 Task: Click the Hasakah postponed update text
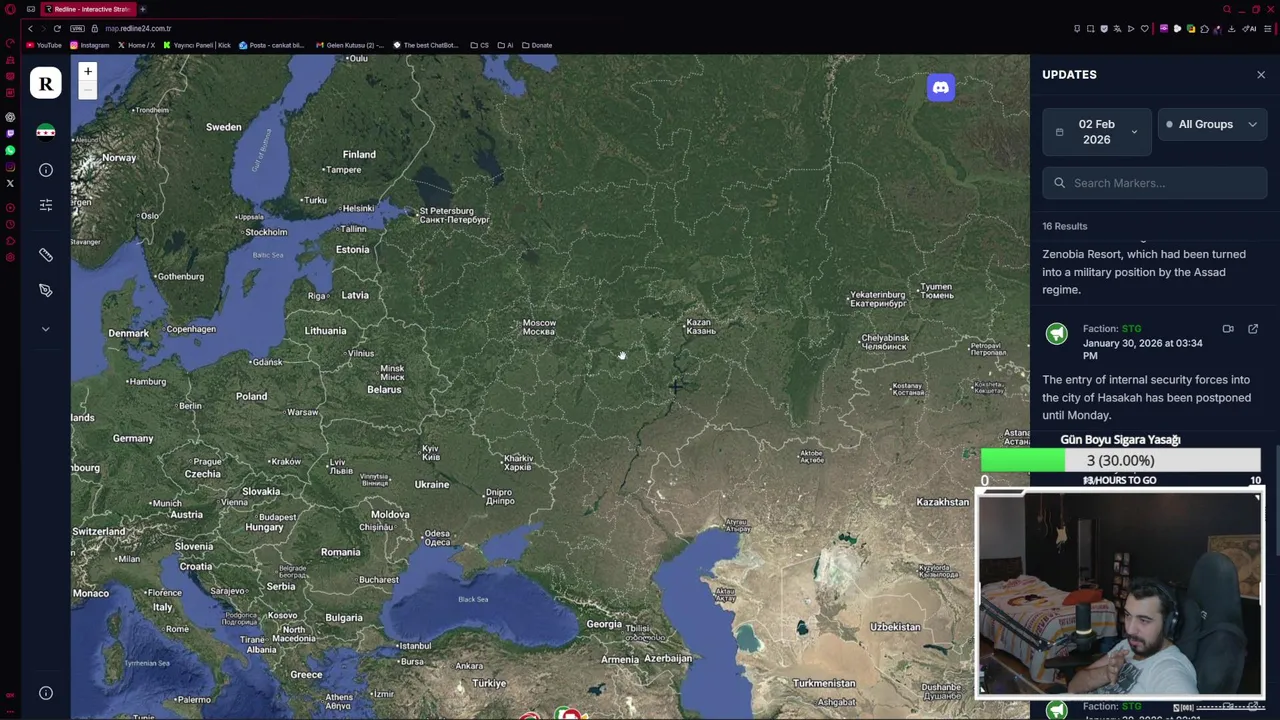(x=1146, y=397)
